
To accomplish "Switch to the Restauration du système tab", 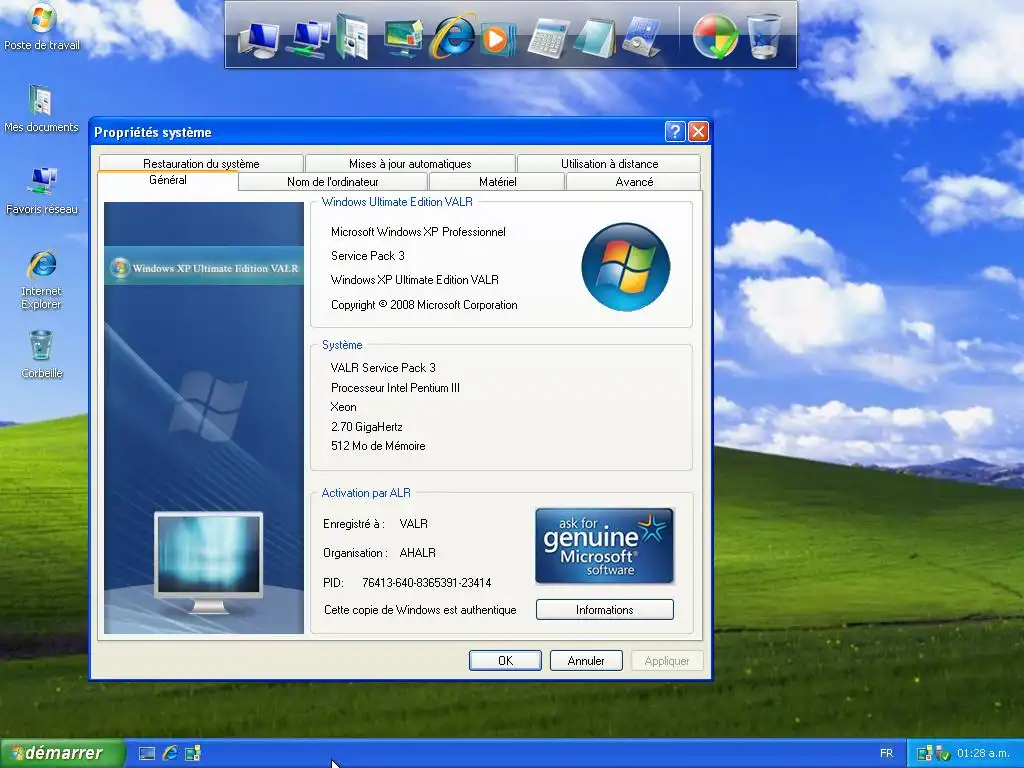I will (x=201, y=163).
